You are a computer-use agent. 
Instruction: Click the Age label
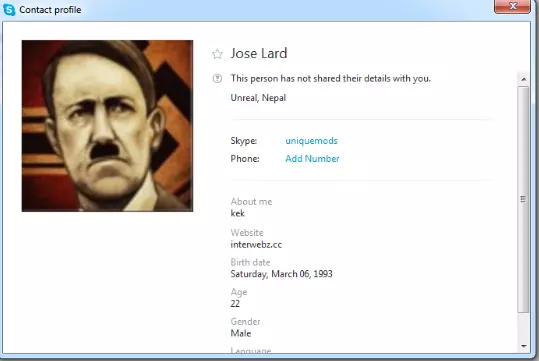pos(239,293)
